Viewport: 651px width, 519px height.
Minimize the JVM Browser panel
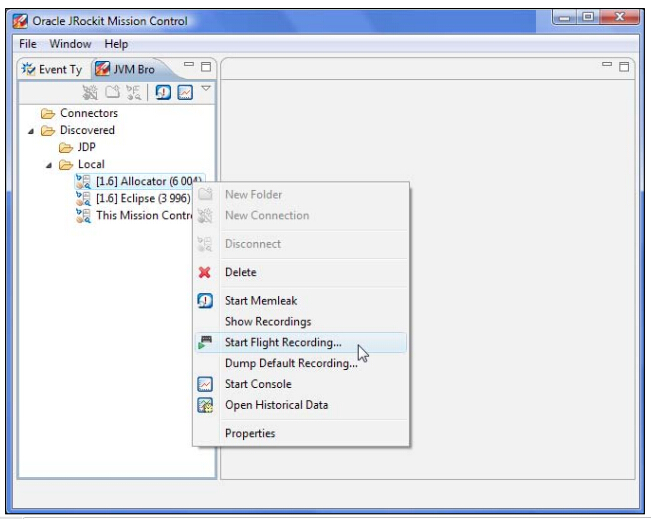(x=189, y=67)
